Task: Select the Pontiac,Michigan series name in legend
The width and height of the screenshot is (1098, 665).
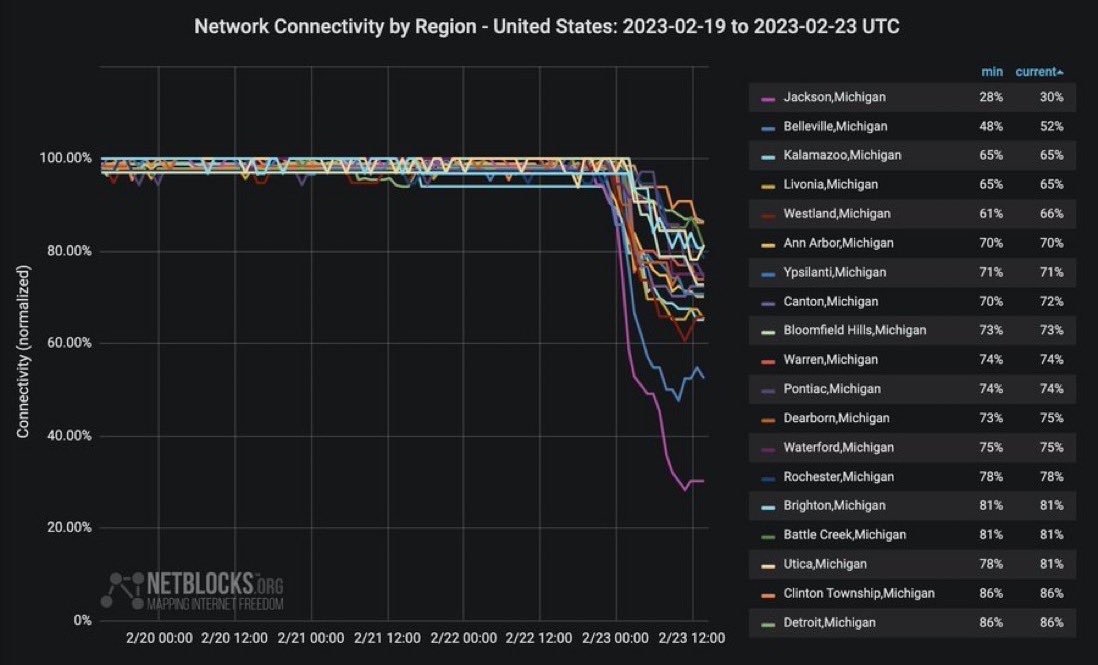Action: [x=832, y=389]
